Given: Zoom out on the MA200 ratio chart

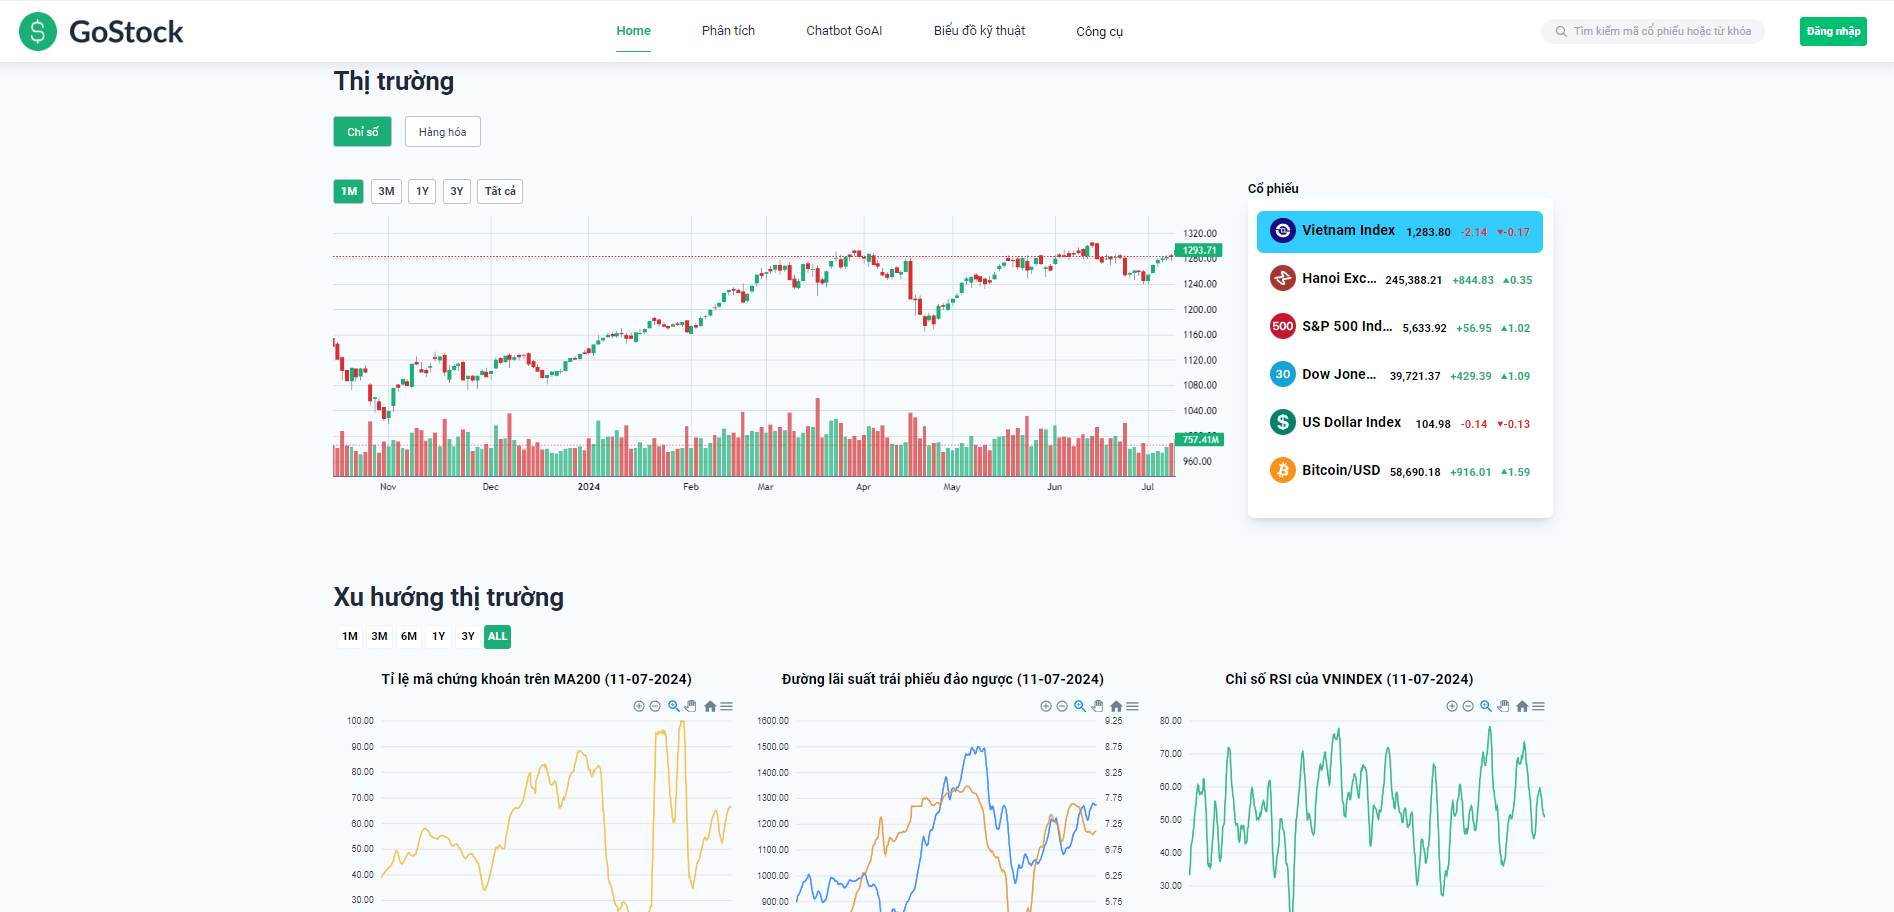Looking at the screenshot, I should [x=655, y=706].
